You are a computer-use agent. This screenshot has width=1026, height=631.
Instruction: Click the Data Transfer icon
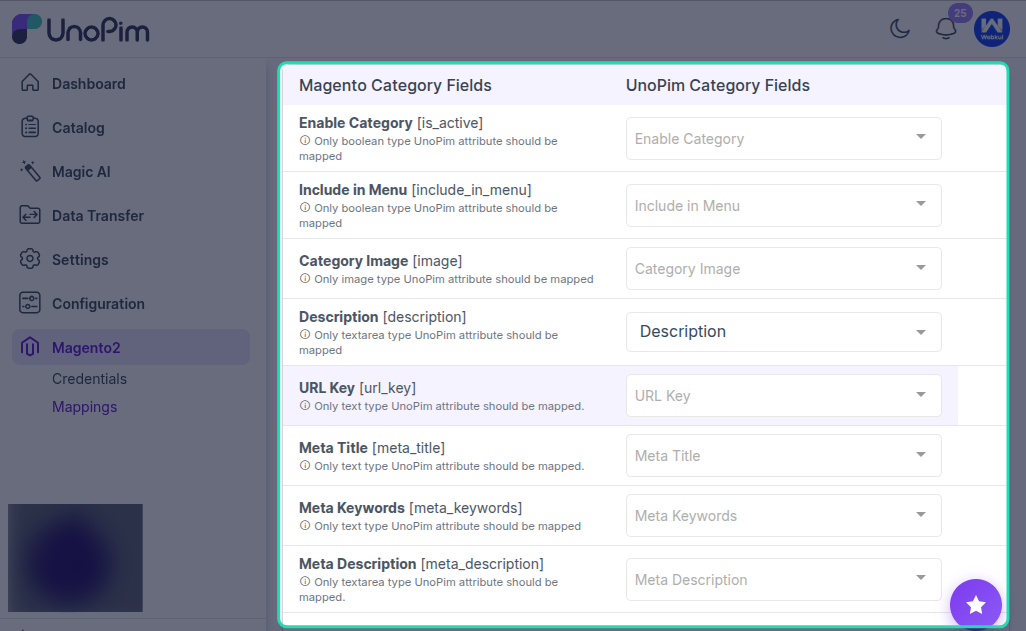[30, 215]
